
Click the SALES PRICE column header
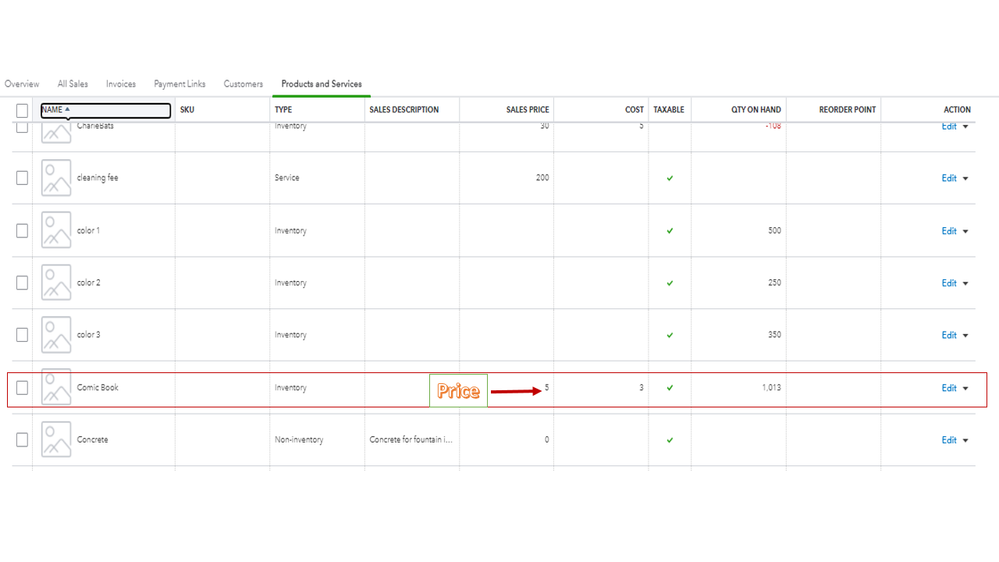528,110
